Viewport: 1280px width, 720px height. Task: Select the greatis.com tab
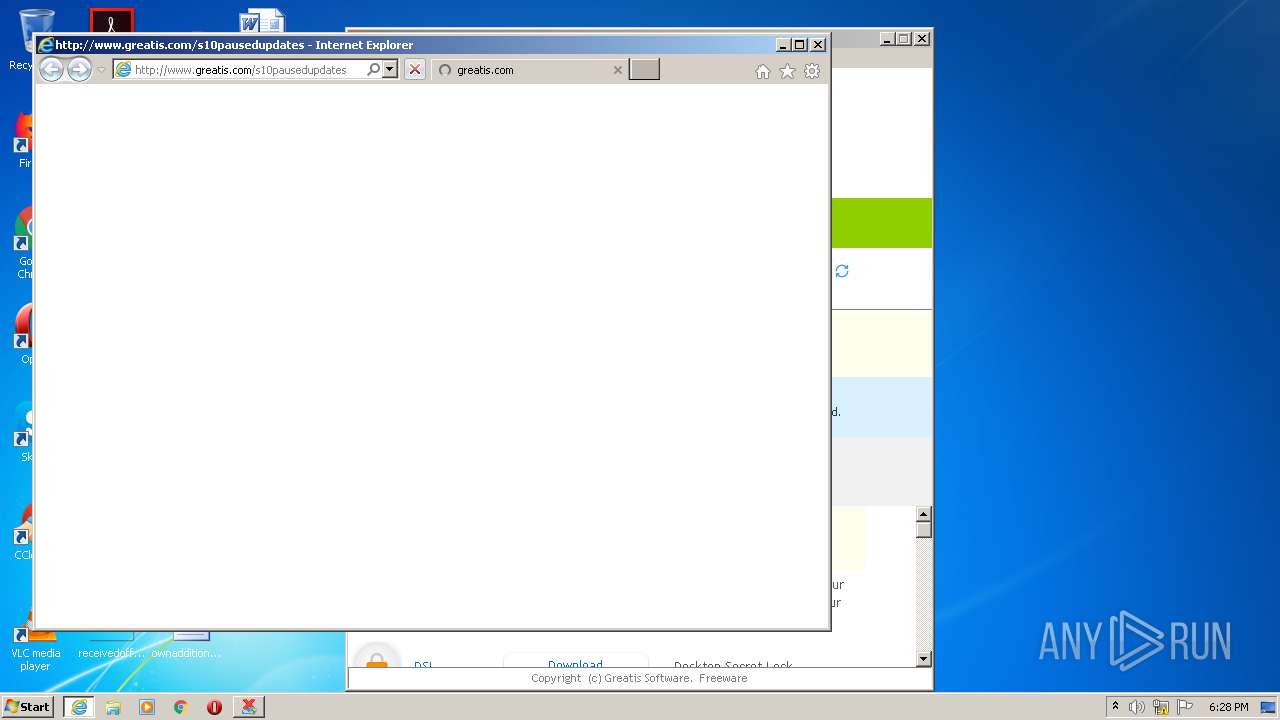pyautogui.click(x=530, y=70)
